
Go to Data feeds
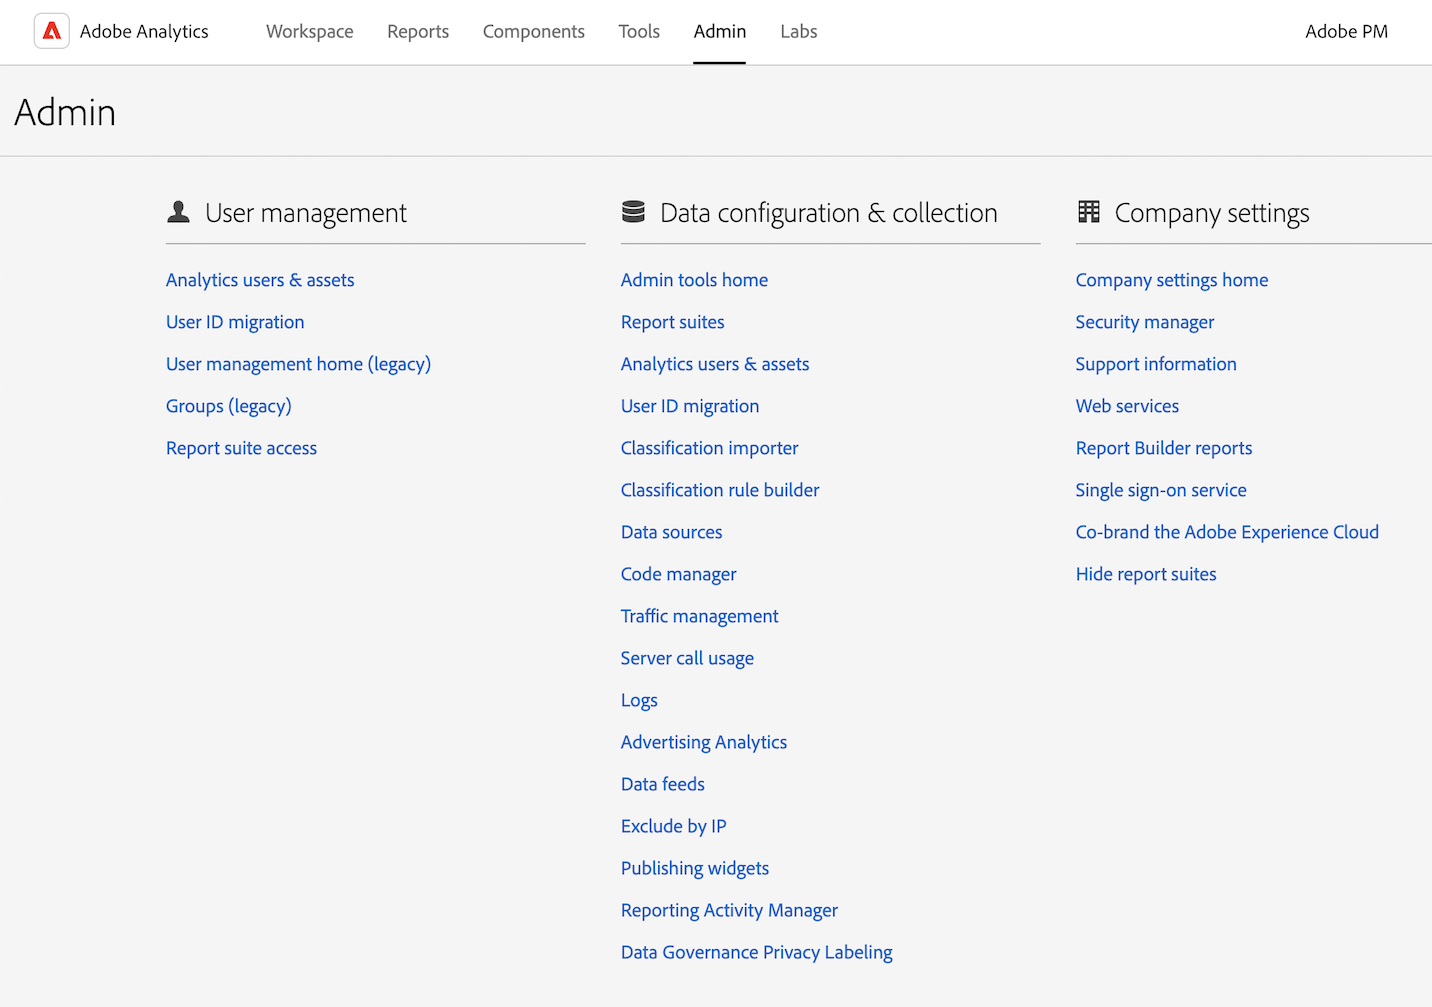pos(662,784)
